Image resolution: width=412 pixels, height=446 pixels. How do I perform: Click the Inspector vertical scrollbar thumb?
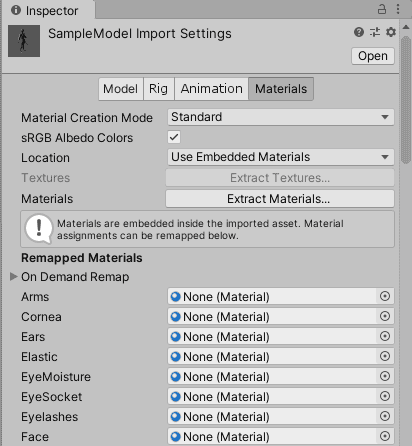406,100
